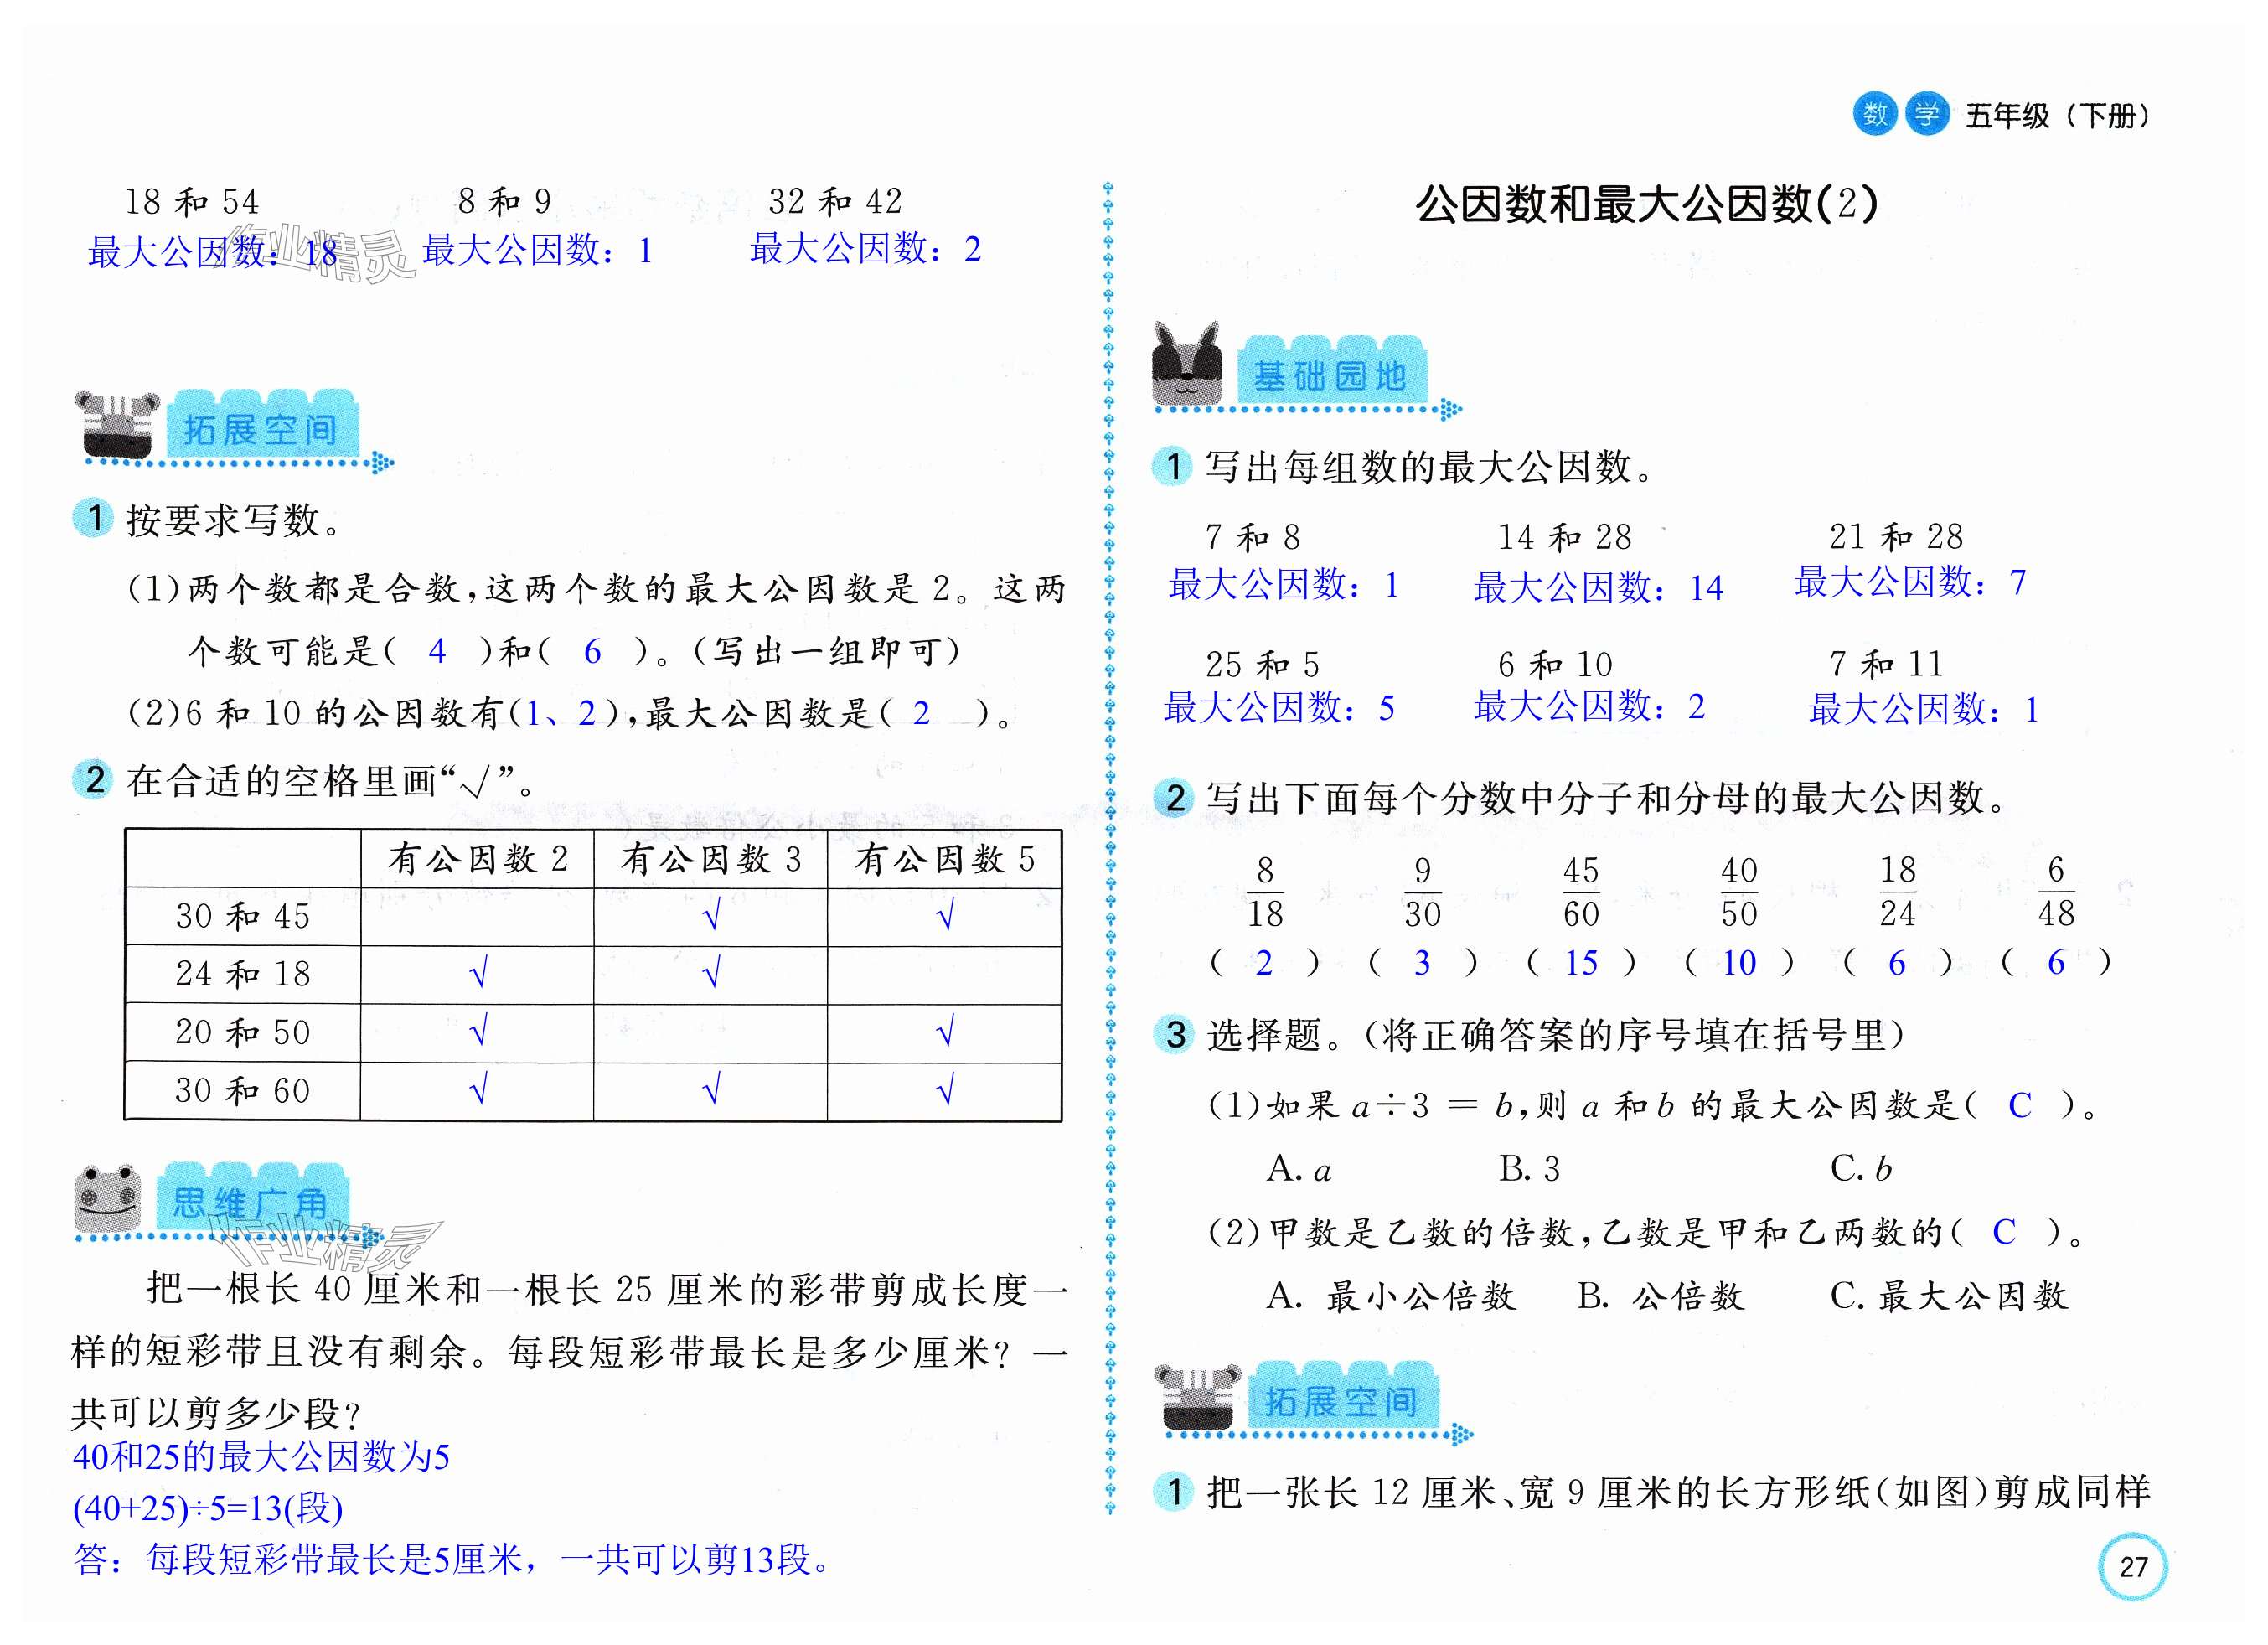Click the page number 27 circle
This screenshot has height=1645, width=2268.
tap(2133, 1566)
